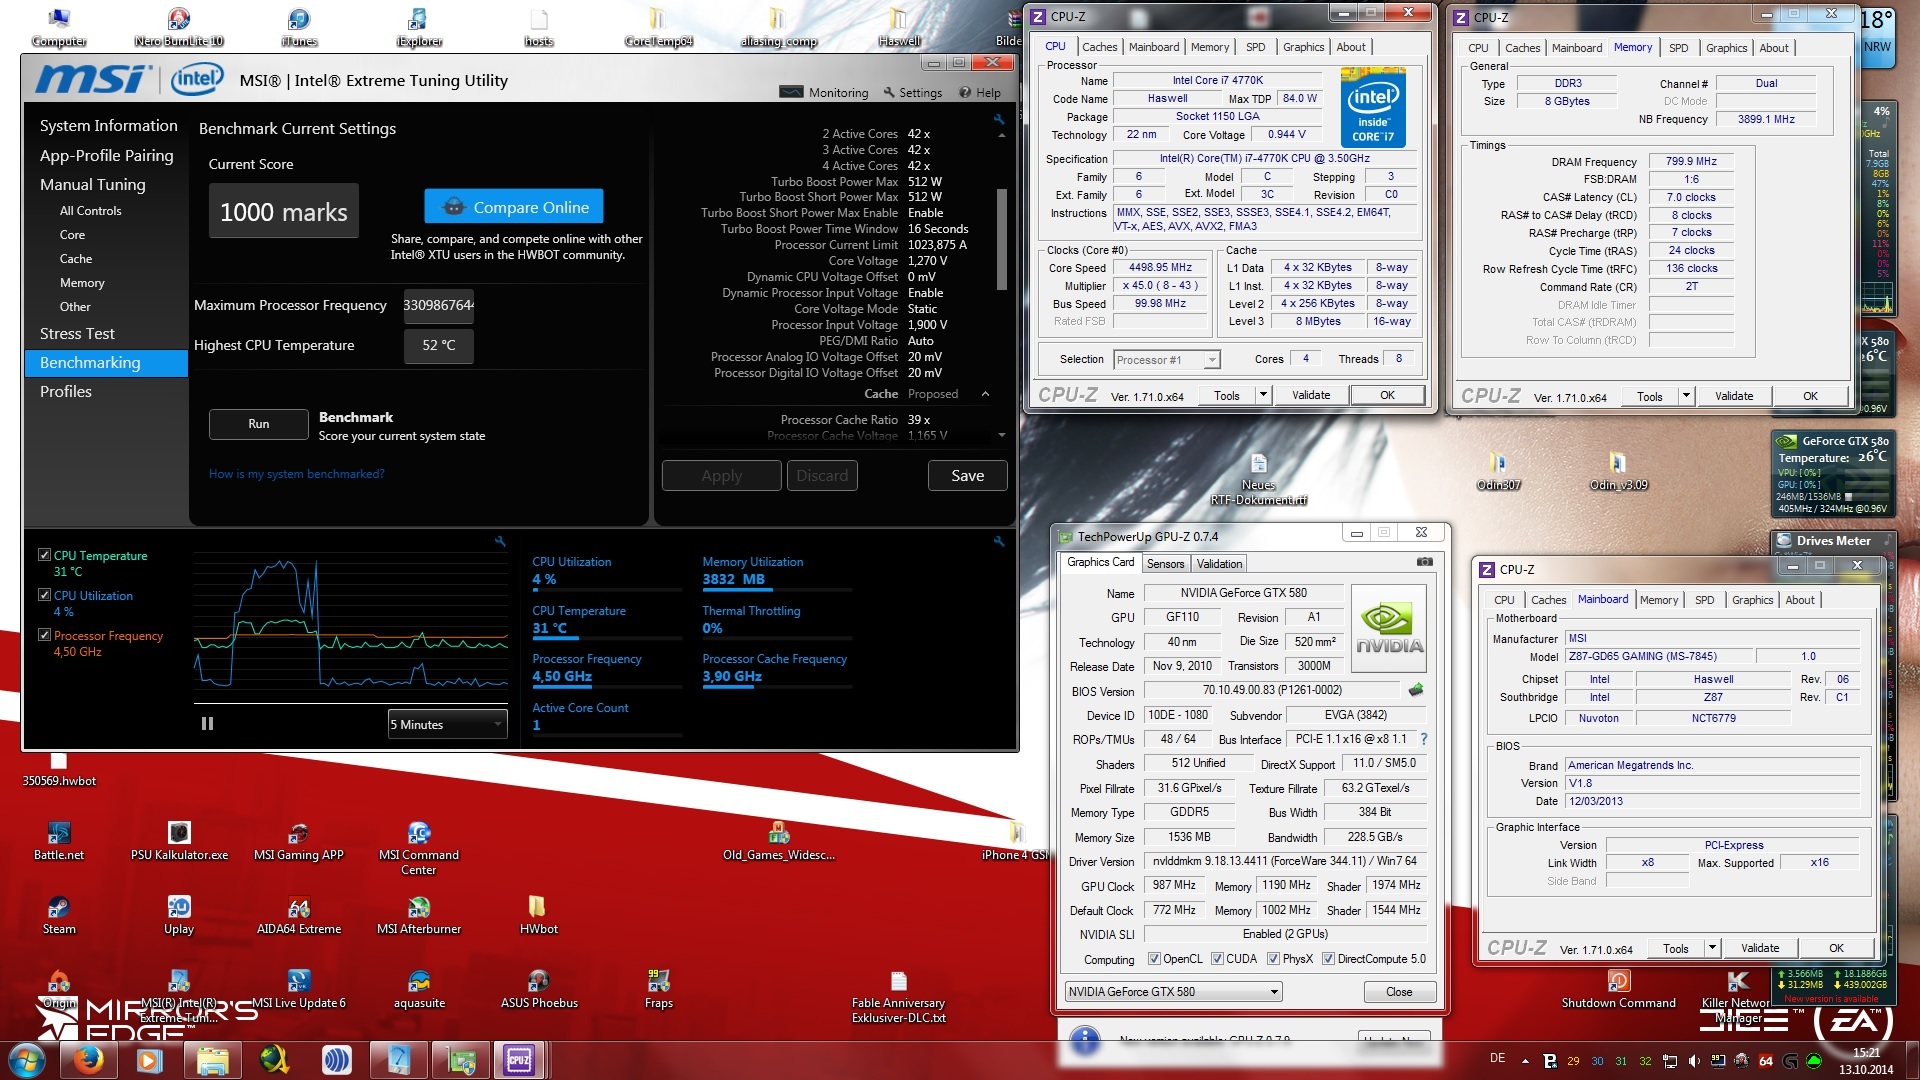Open Tools dropdown arrow in Mainboard CPU-Z window
This screenshot has width=1920, height=1080.
[x=1712, y=948]
